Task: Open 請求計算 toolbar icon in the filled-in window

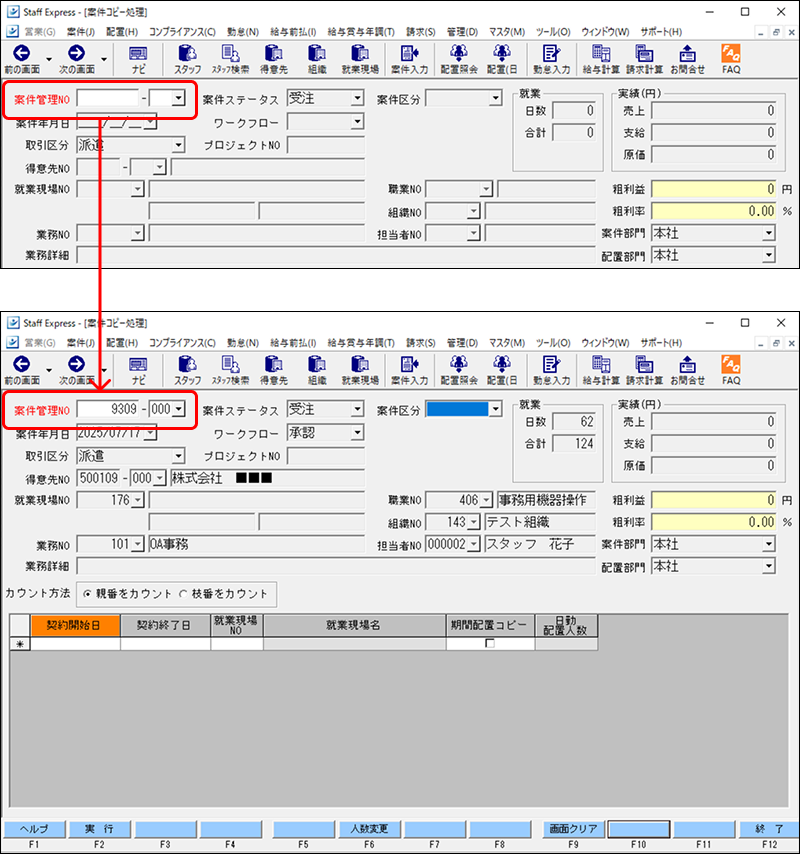Action: point(644,364)
